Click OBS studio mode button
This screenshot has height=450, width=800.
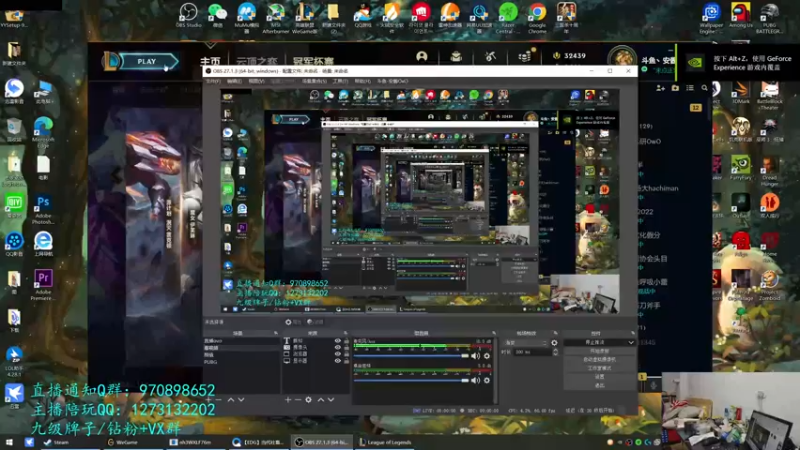click(599, 368)
